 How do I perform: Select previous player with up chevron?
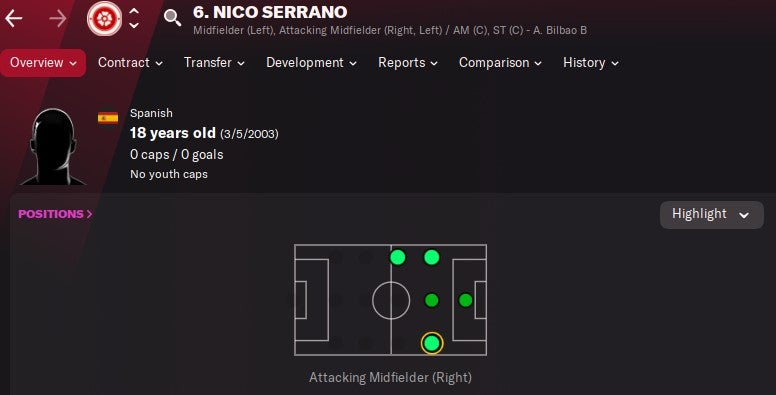[x=134, y=11]
